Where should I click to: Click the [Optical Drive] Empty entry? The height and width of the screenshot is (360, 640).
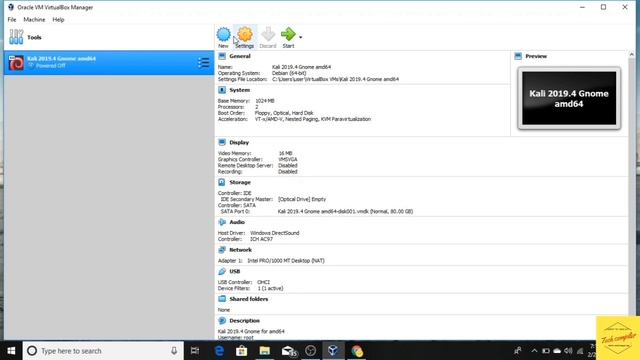[302, 199]
